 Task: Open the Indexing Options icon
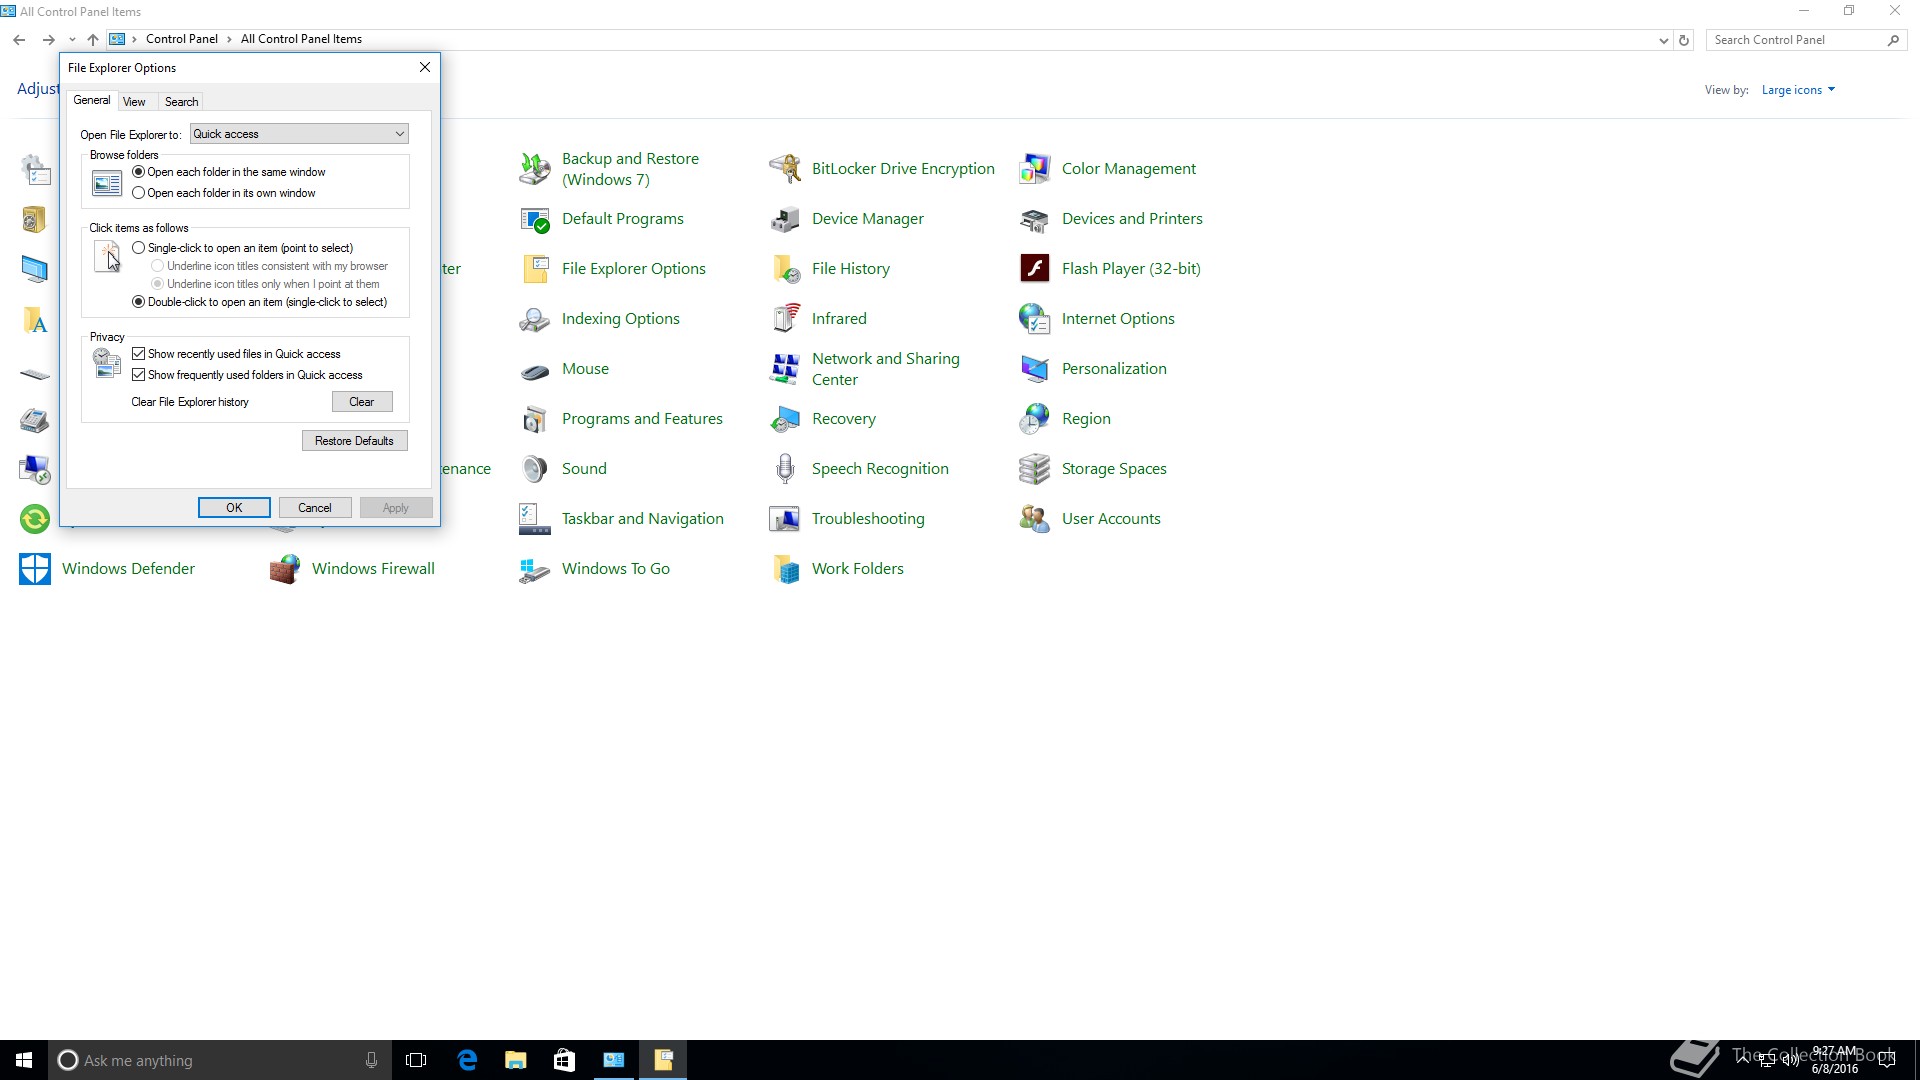535,319
